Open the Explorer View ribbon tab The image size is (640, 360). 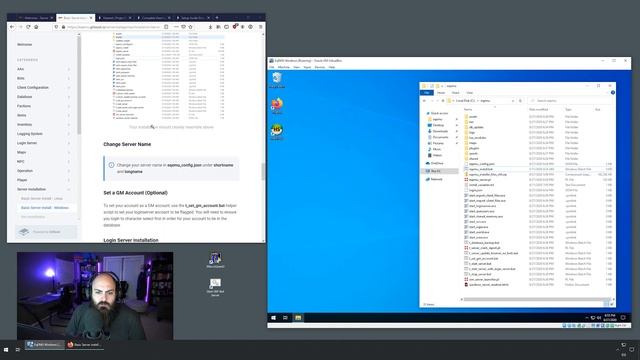(469, 93)
